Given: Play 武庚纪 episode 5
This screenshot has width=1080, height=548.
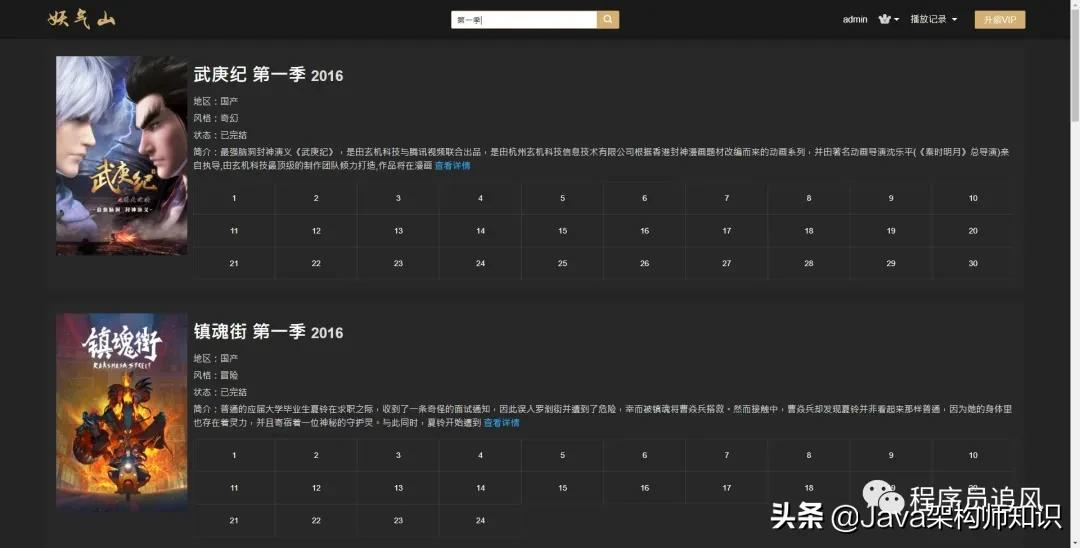Looking at the screenshot, I should point(563,198).
